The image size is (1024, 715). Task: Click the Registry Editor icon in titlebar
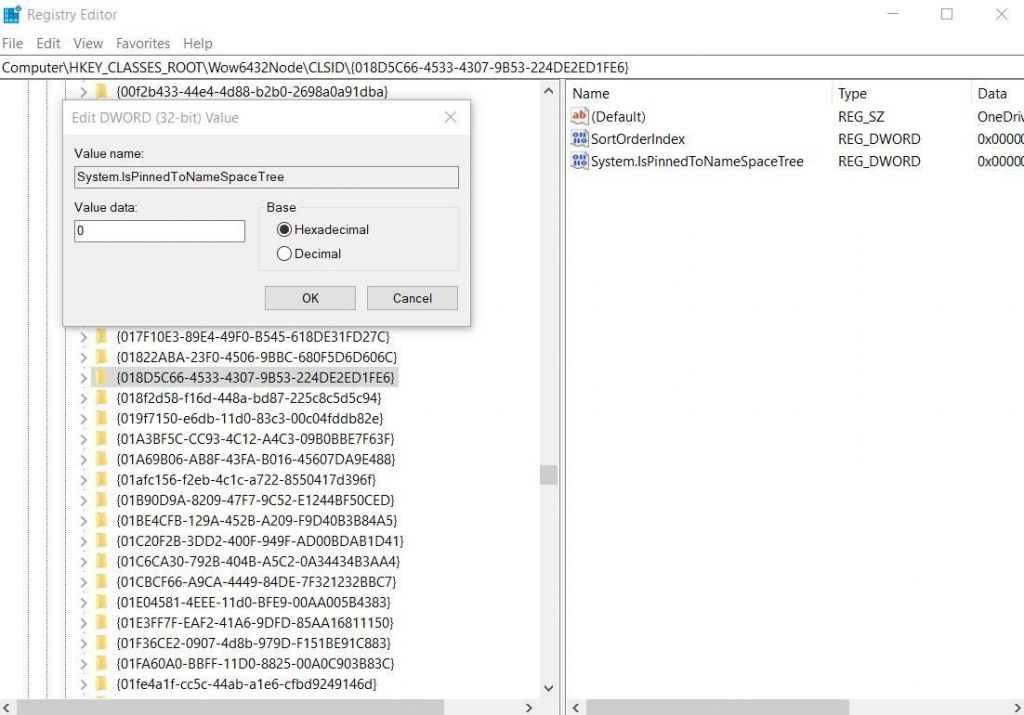(14, 14)
